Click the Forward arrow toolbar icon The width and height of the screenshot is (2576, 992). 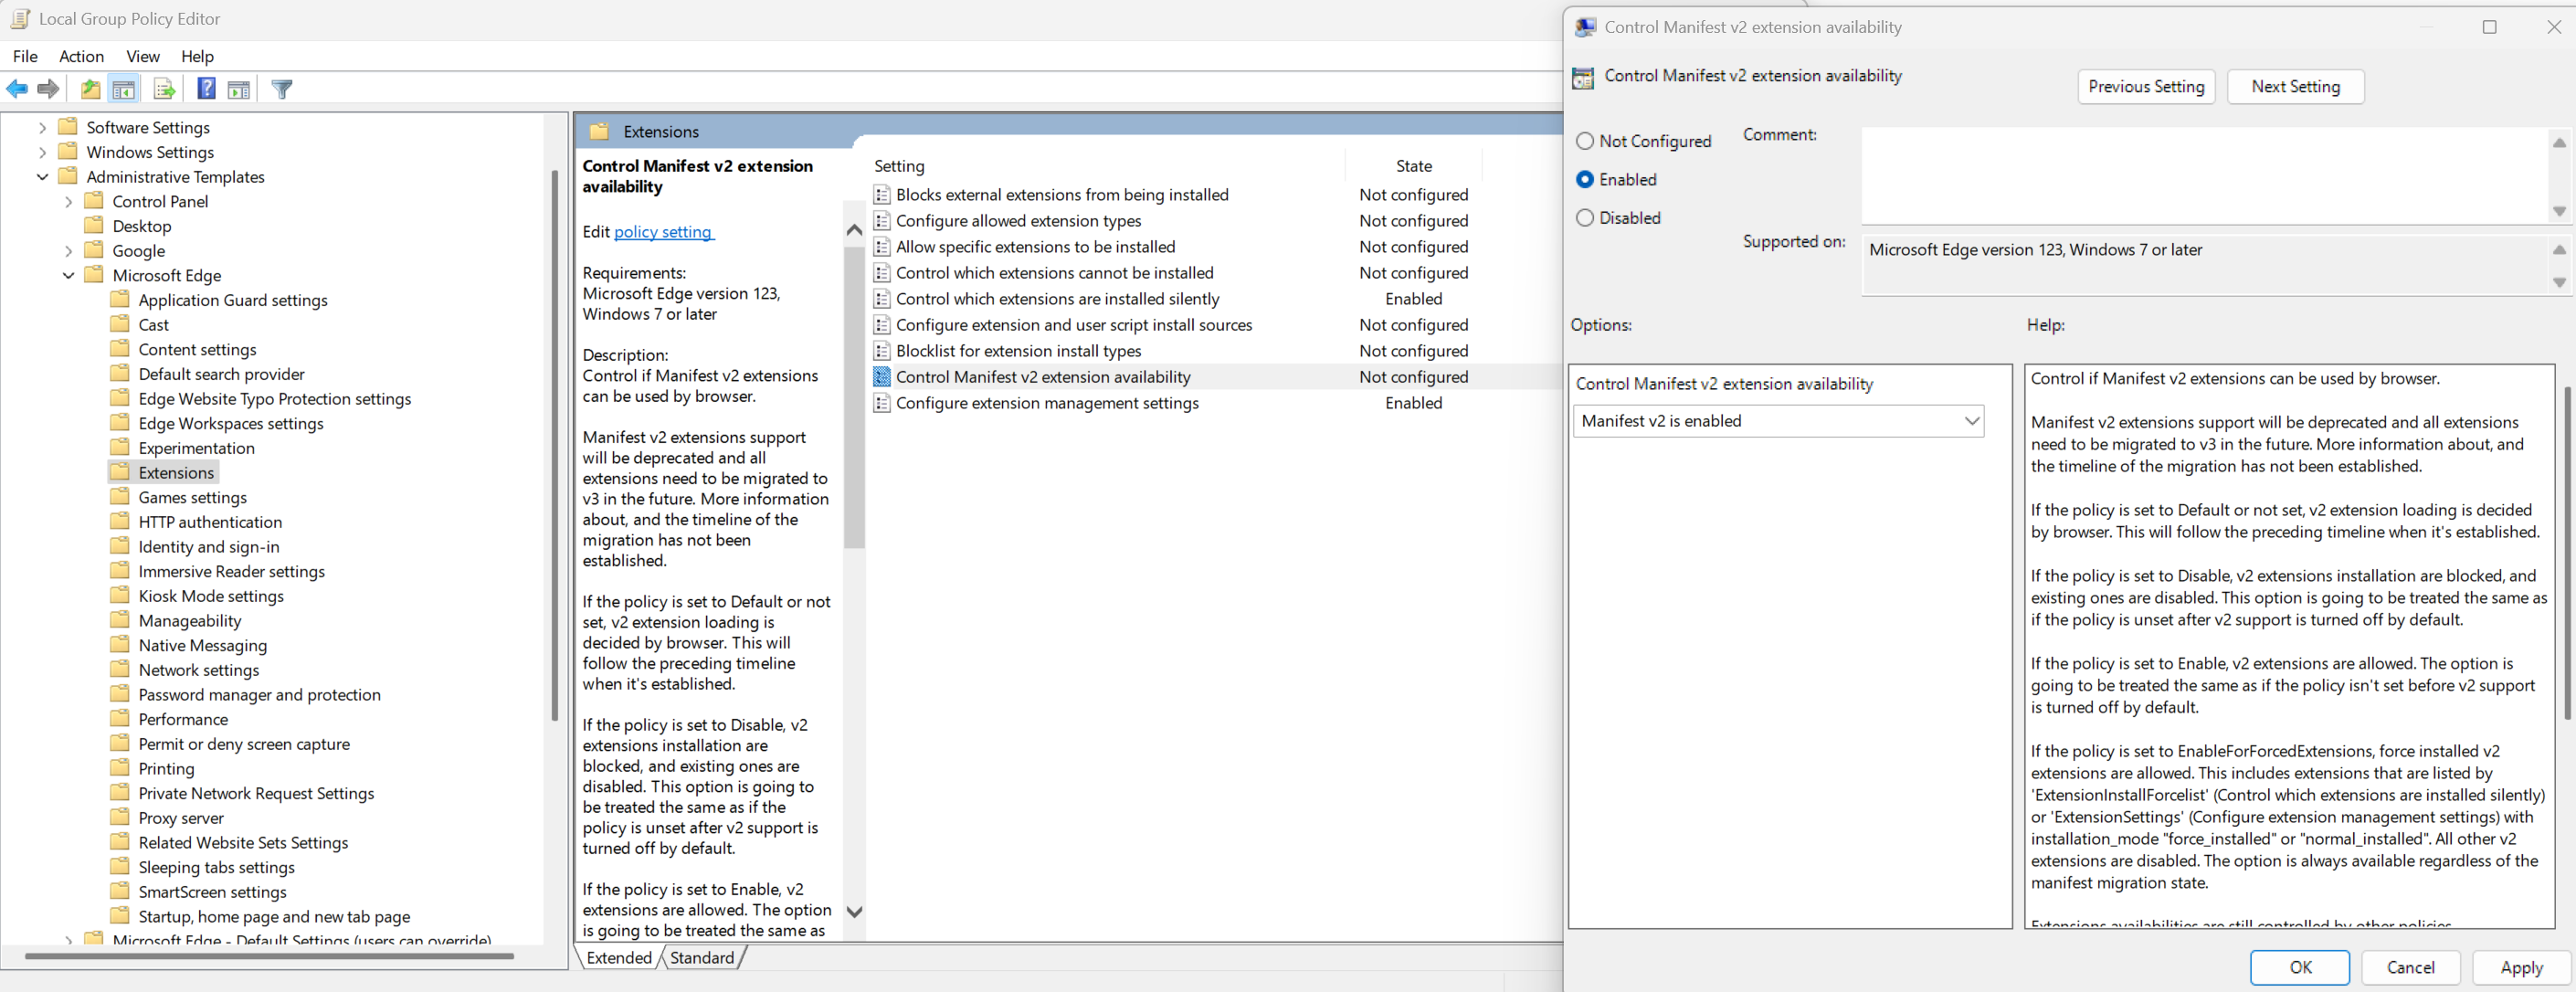click(x=48, y=89)
